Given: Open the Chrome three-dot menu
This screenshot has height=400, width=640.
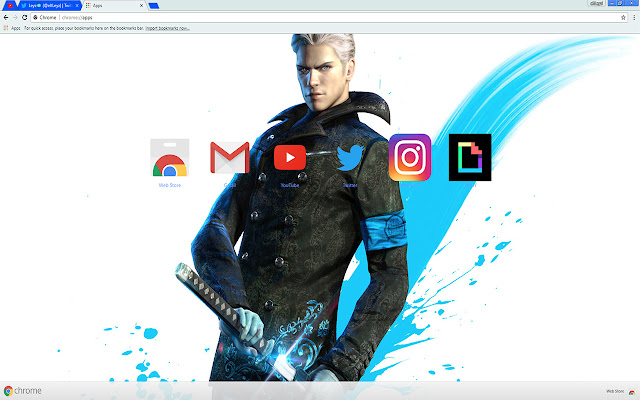Looking at the screenshot, I should pyautogui.click(x=634, y=18).
